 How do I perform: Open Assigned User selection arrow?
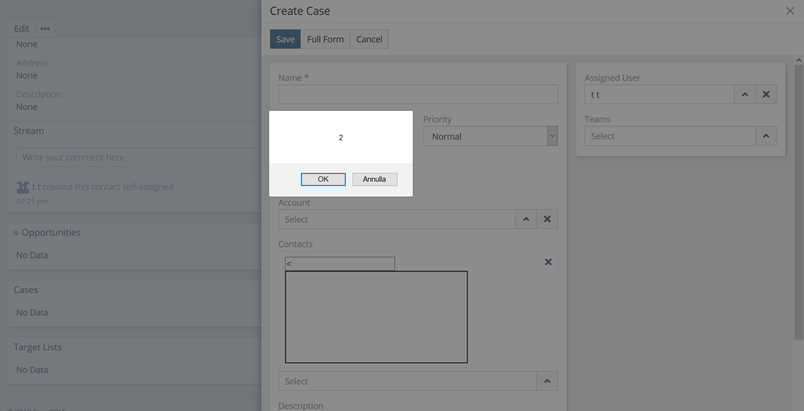(745, 94)
